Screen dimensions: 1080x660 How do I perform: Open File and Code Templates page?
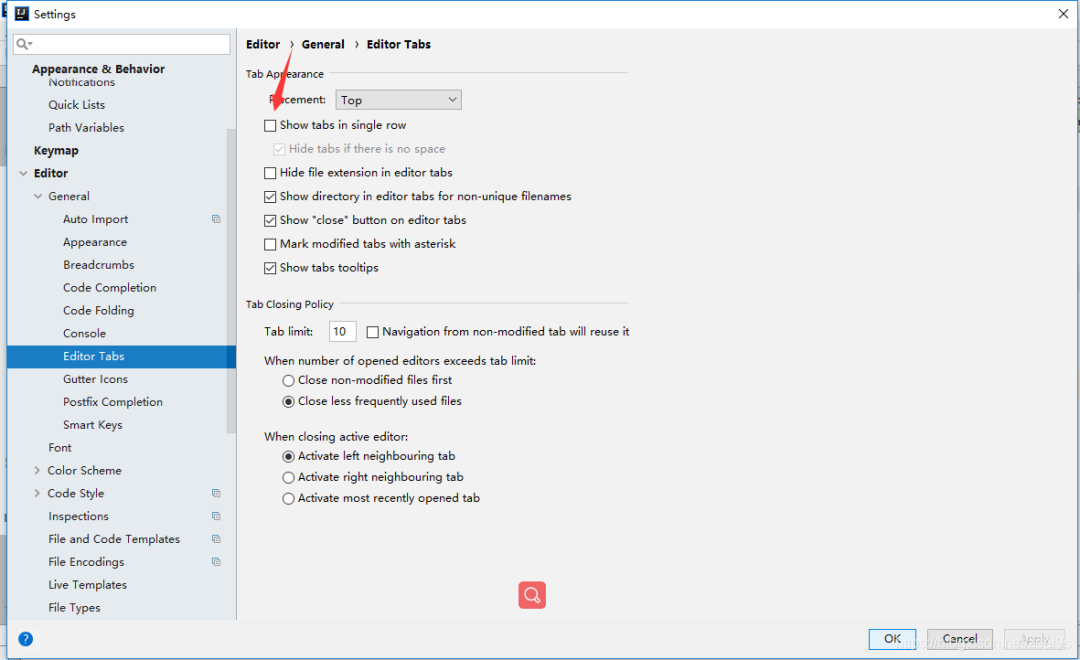114,539
